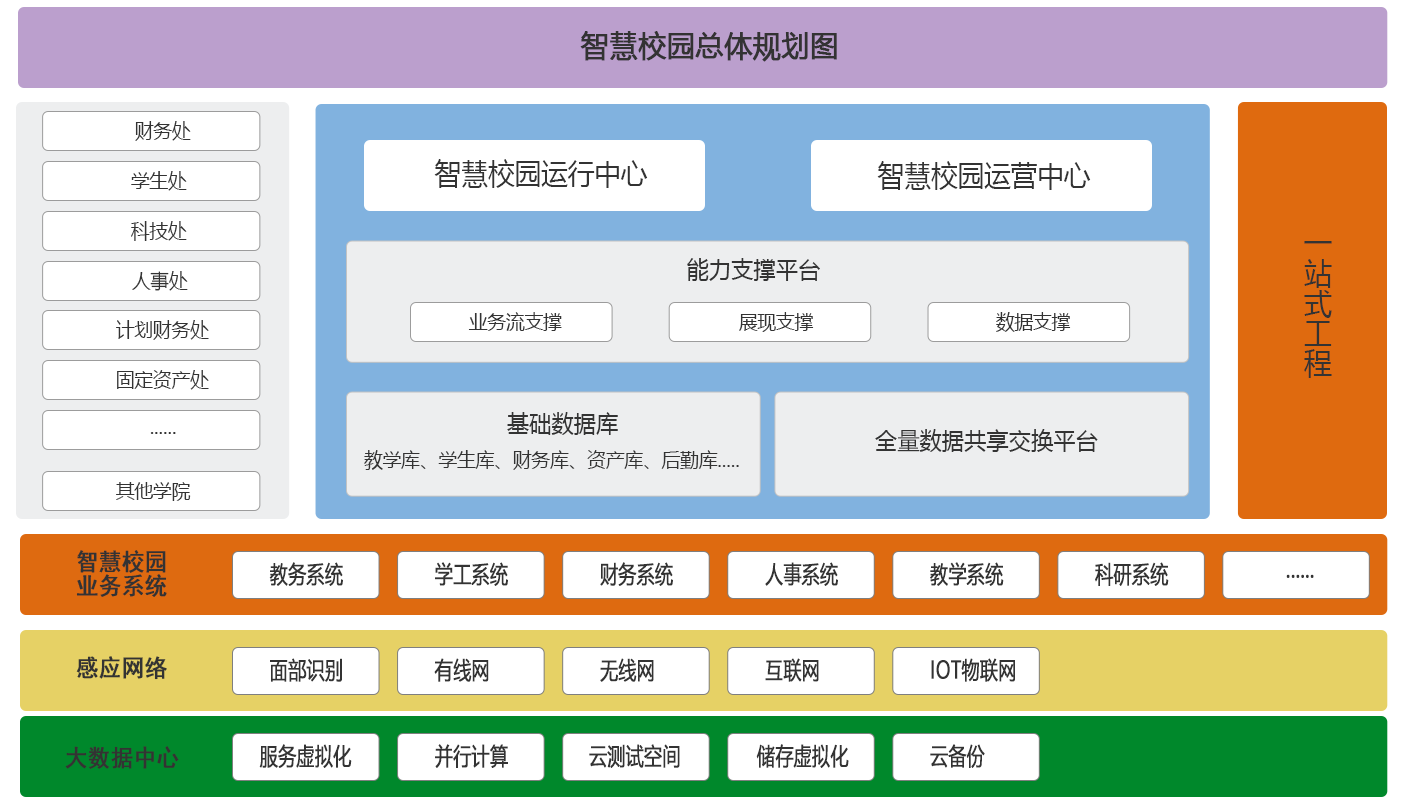The height and width of the screenshot is (811, 1415).
Task: Click the 人事系统 box
Action: (x=801, y=575)
